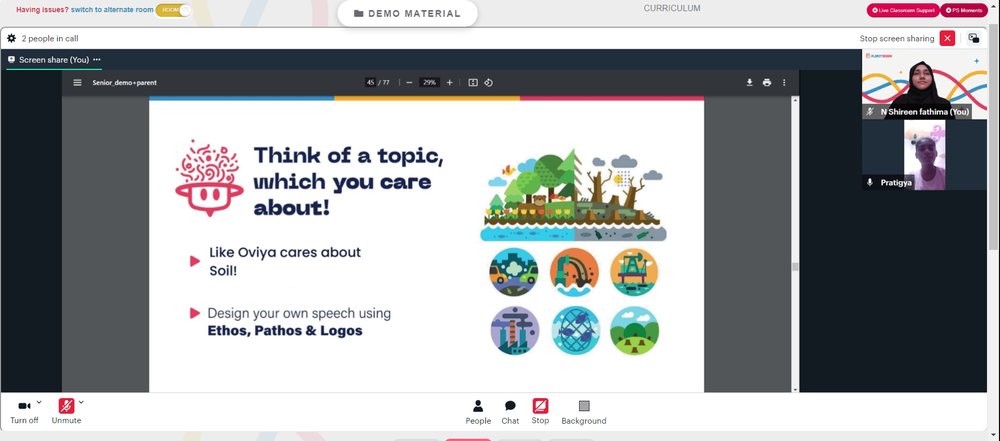Click the robot brain logo on slide
Viewport: 1000px width, 441px height.
tap(209, 178)
